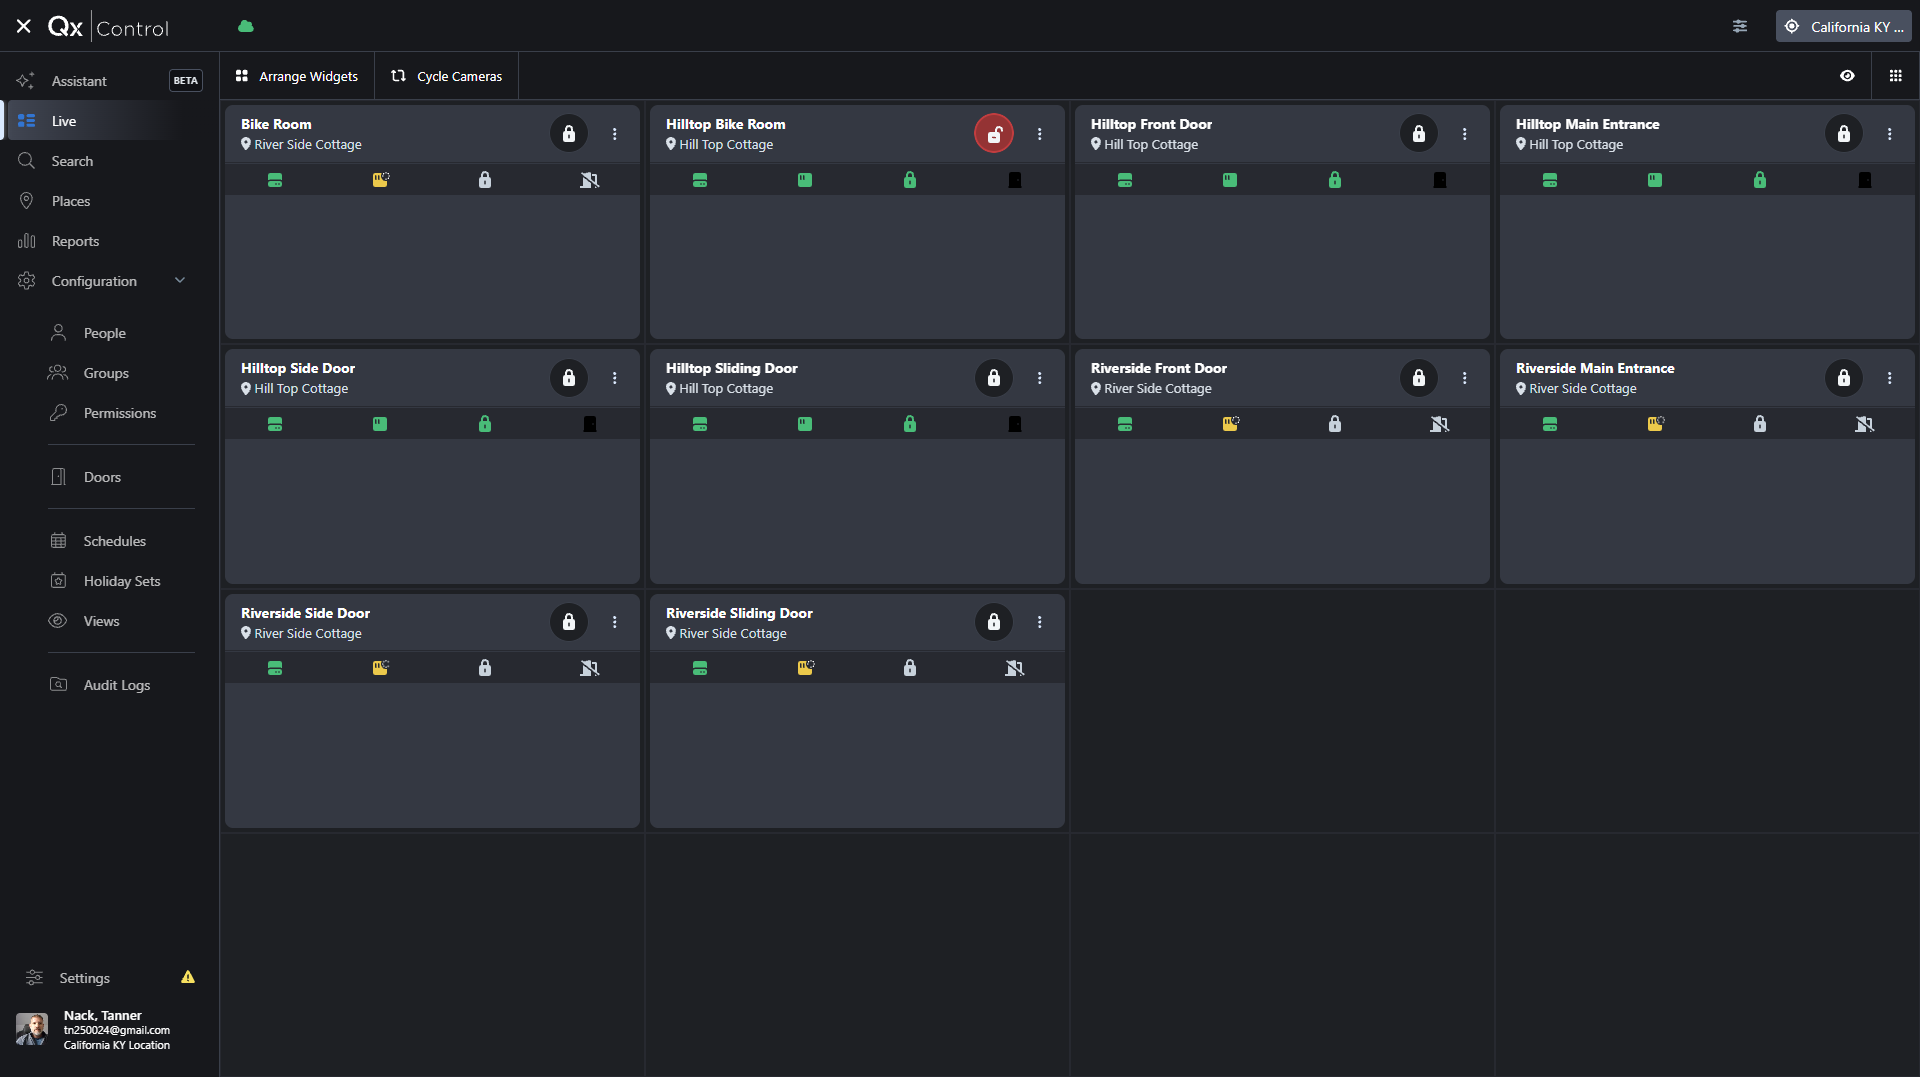Click the Cycle Cameras button
The height and width of the screenshot is (1077, 1920).
coord(447,76)
